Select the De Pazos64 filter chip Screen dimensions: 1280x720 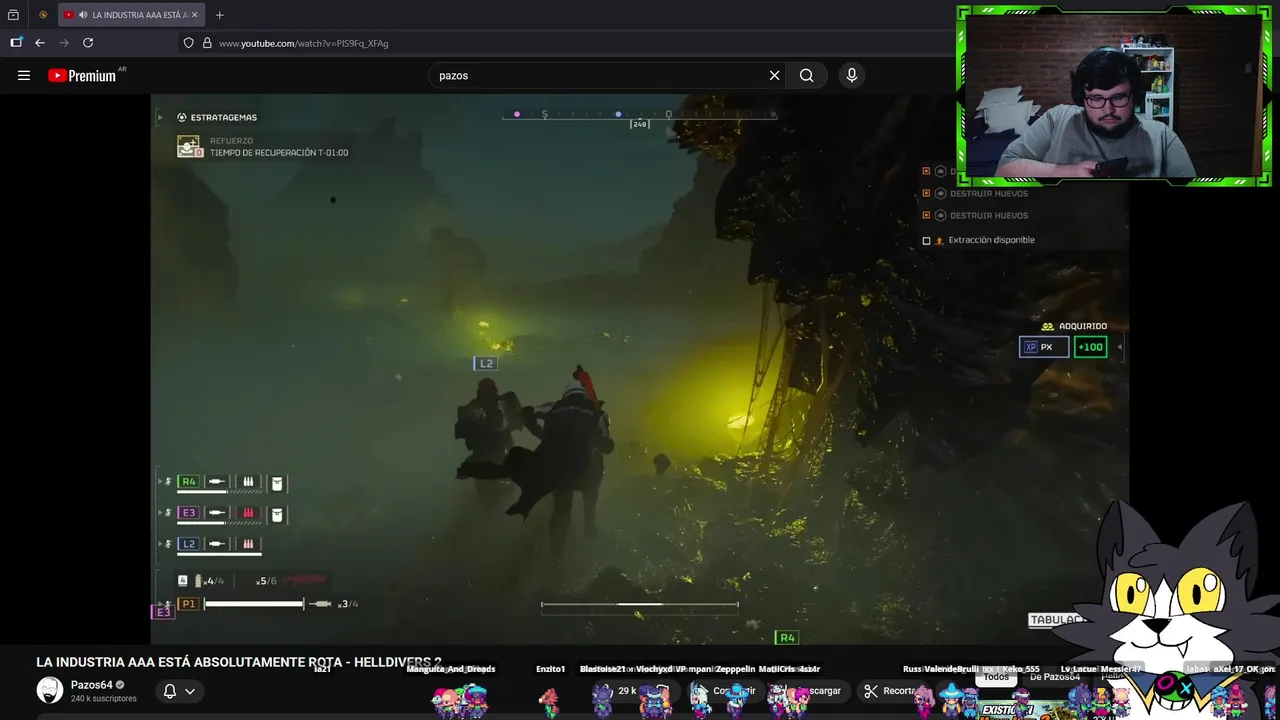(1055, 677)
